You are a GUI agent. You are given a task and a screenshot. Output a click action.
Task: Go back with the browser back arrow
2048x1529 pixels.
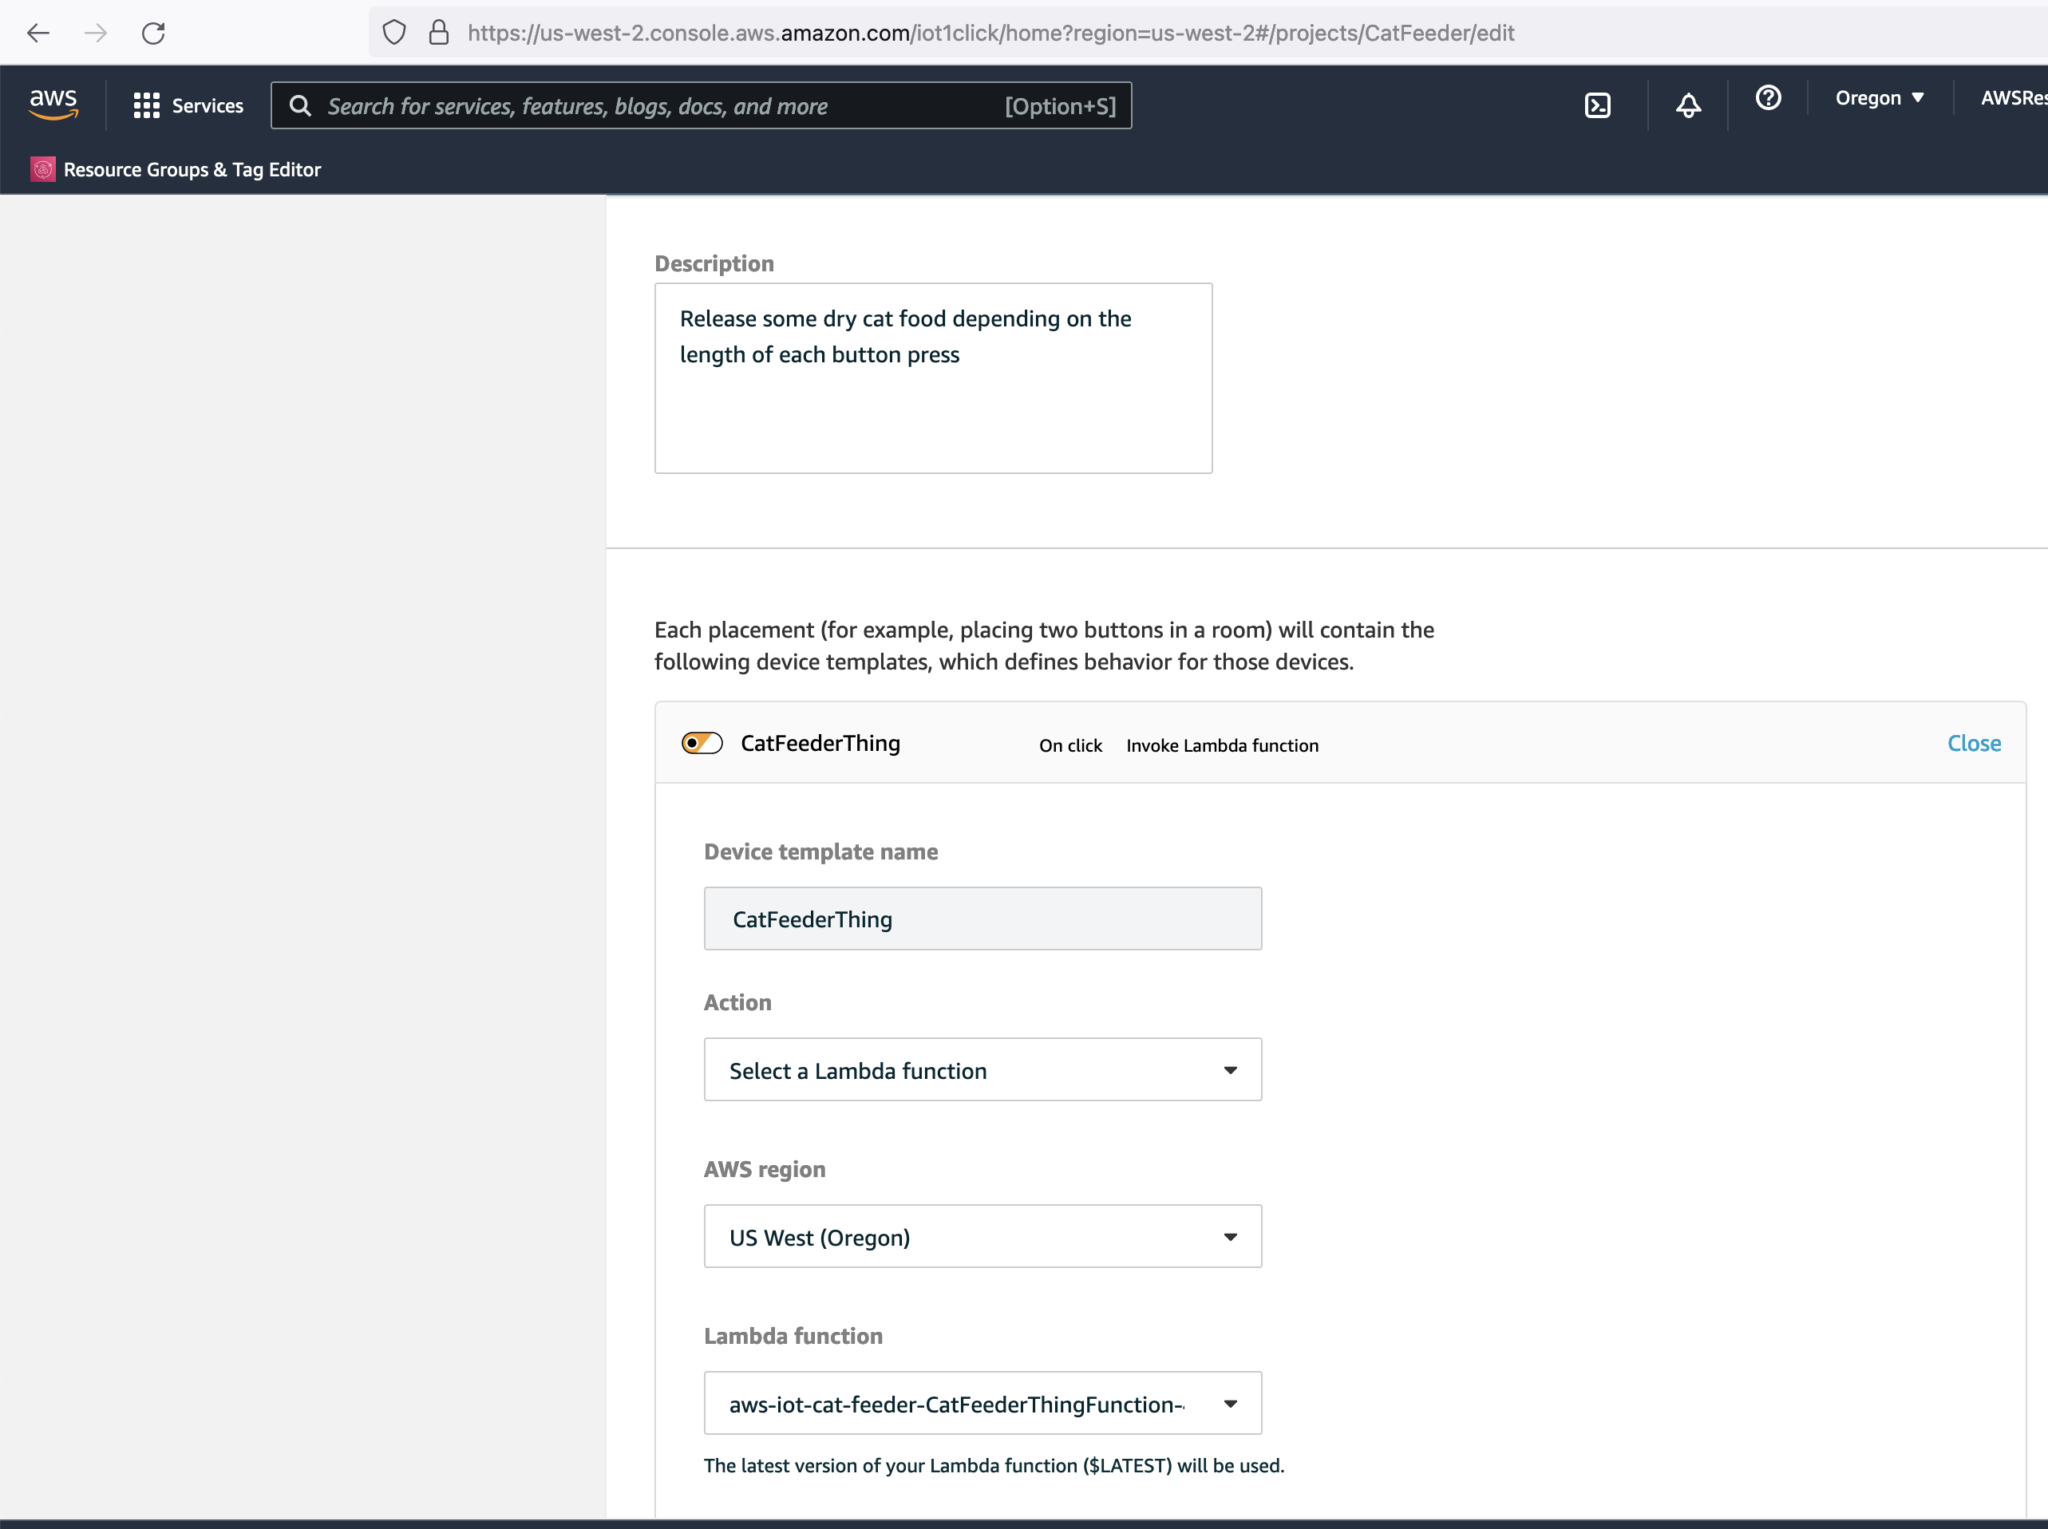coord(38,33)
